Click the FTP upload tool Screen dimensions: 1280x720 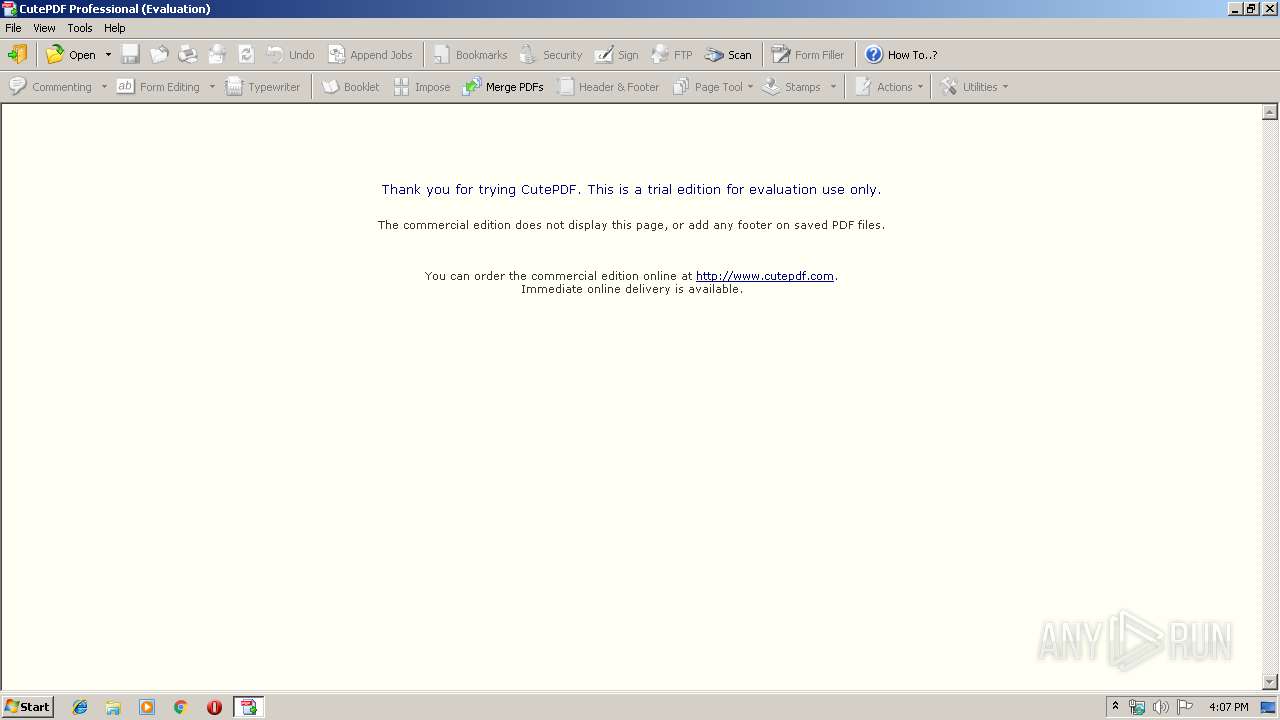(x=671, y=55)
